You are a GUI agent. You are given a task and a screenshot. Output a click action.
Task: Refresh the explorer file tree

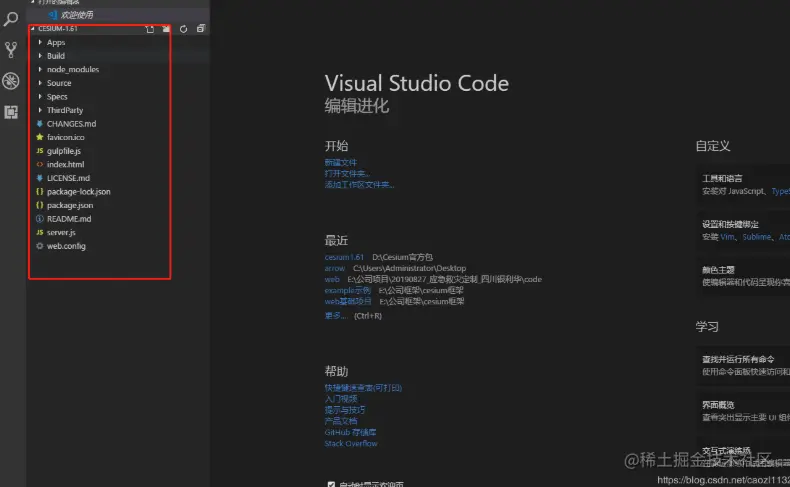(x=183, y=29)
